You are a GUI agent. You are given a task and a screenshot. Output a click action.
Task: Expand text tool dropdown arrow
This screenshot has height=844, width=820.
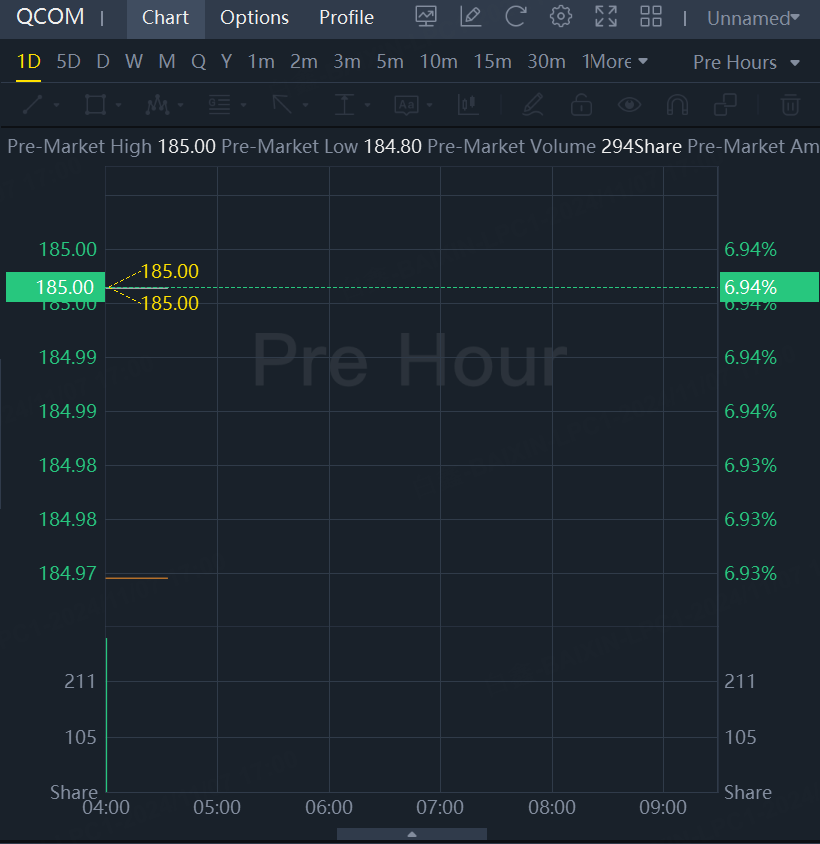[x=429, y=105]
